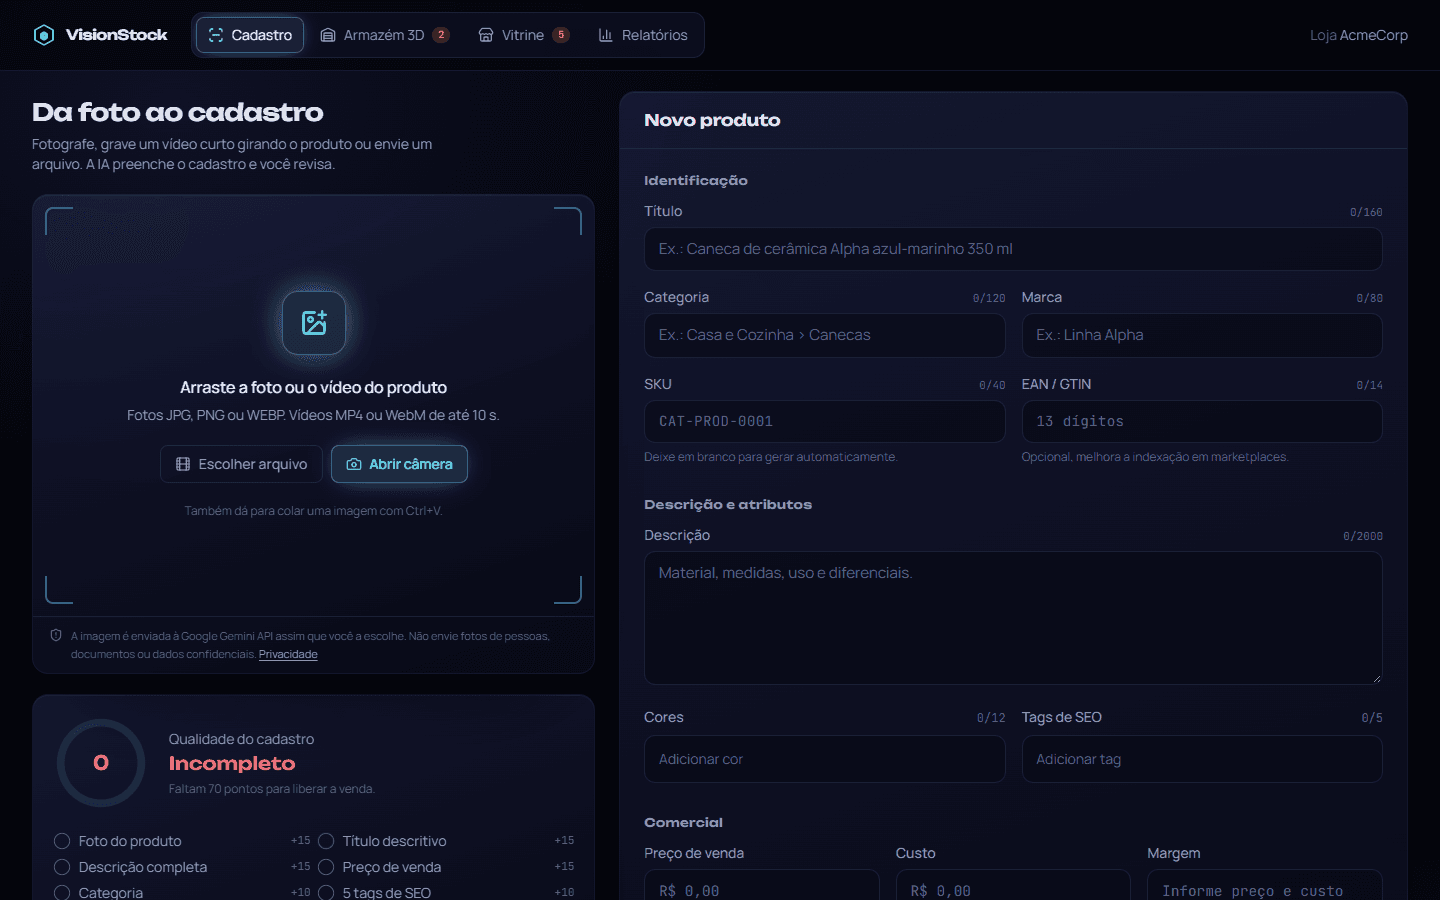Click the Descrição text area

1013,618
